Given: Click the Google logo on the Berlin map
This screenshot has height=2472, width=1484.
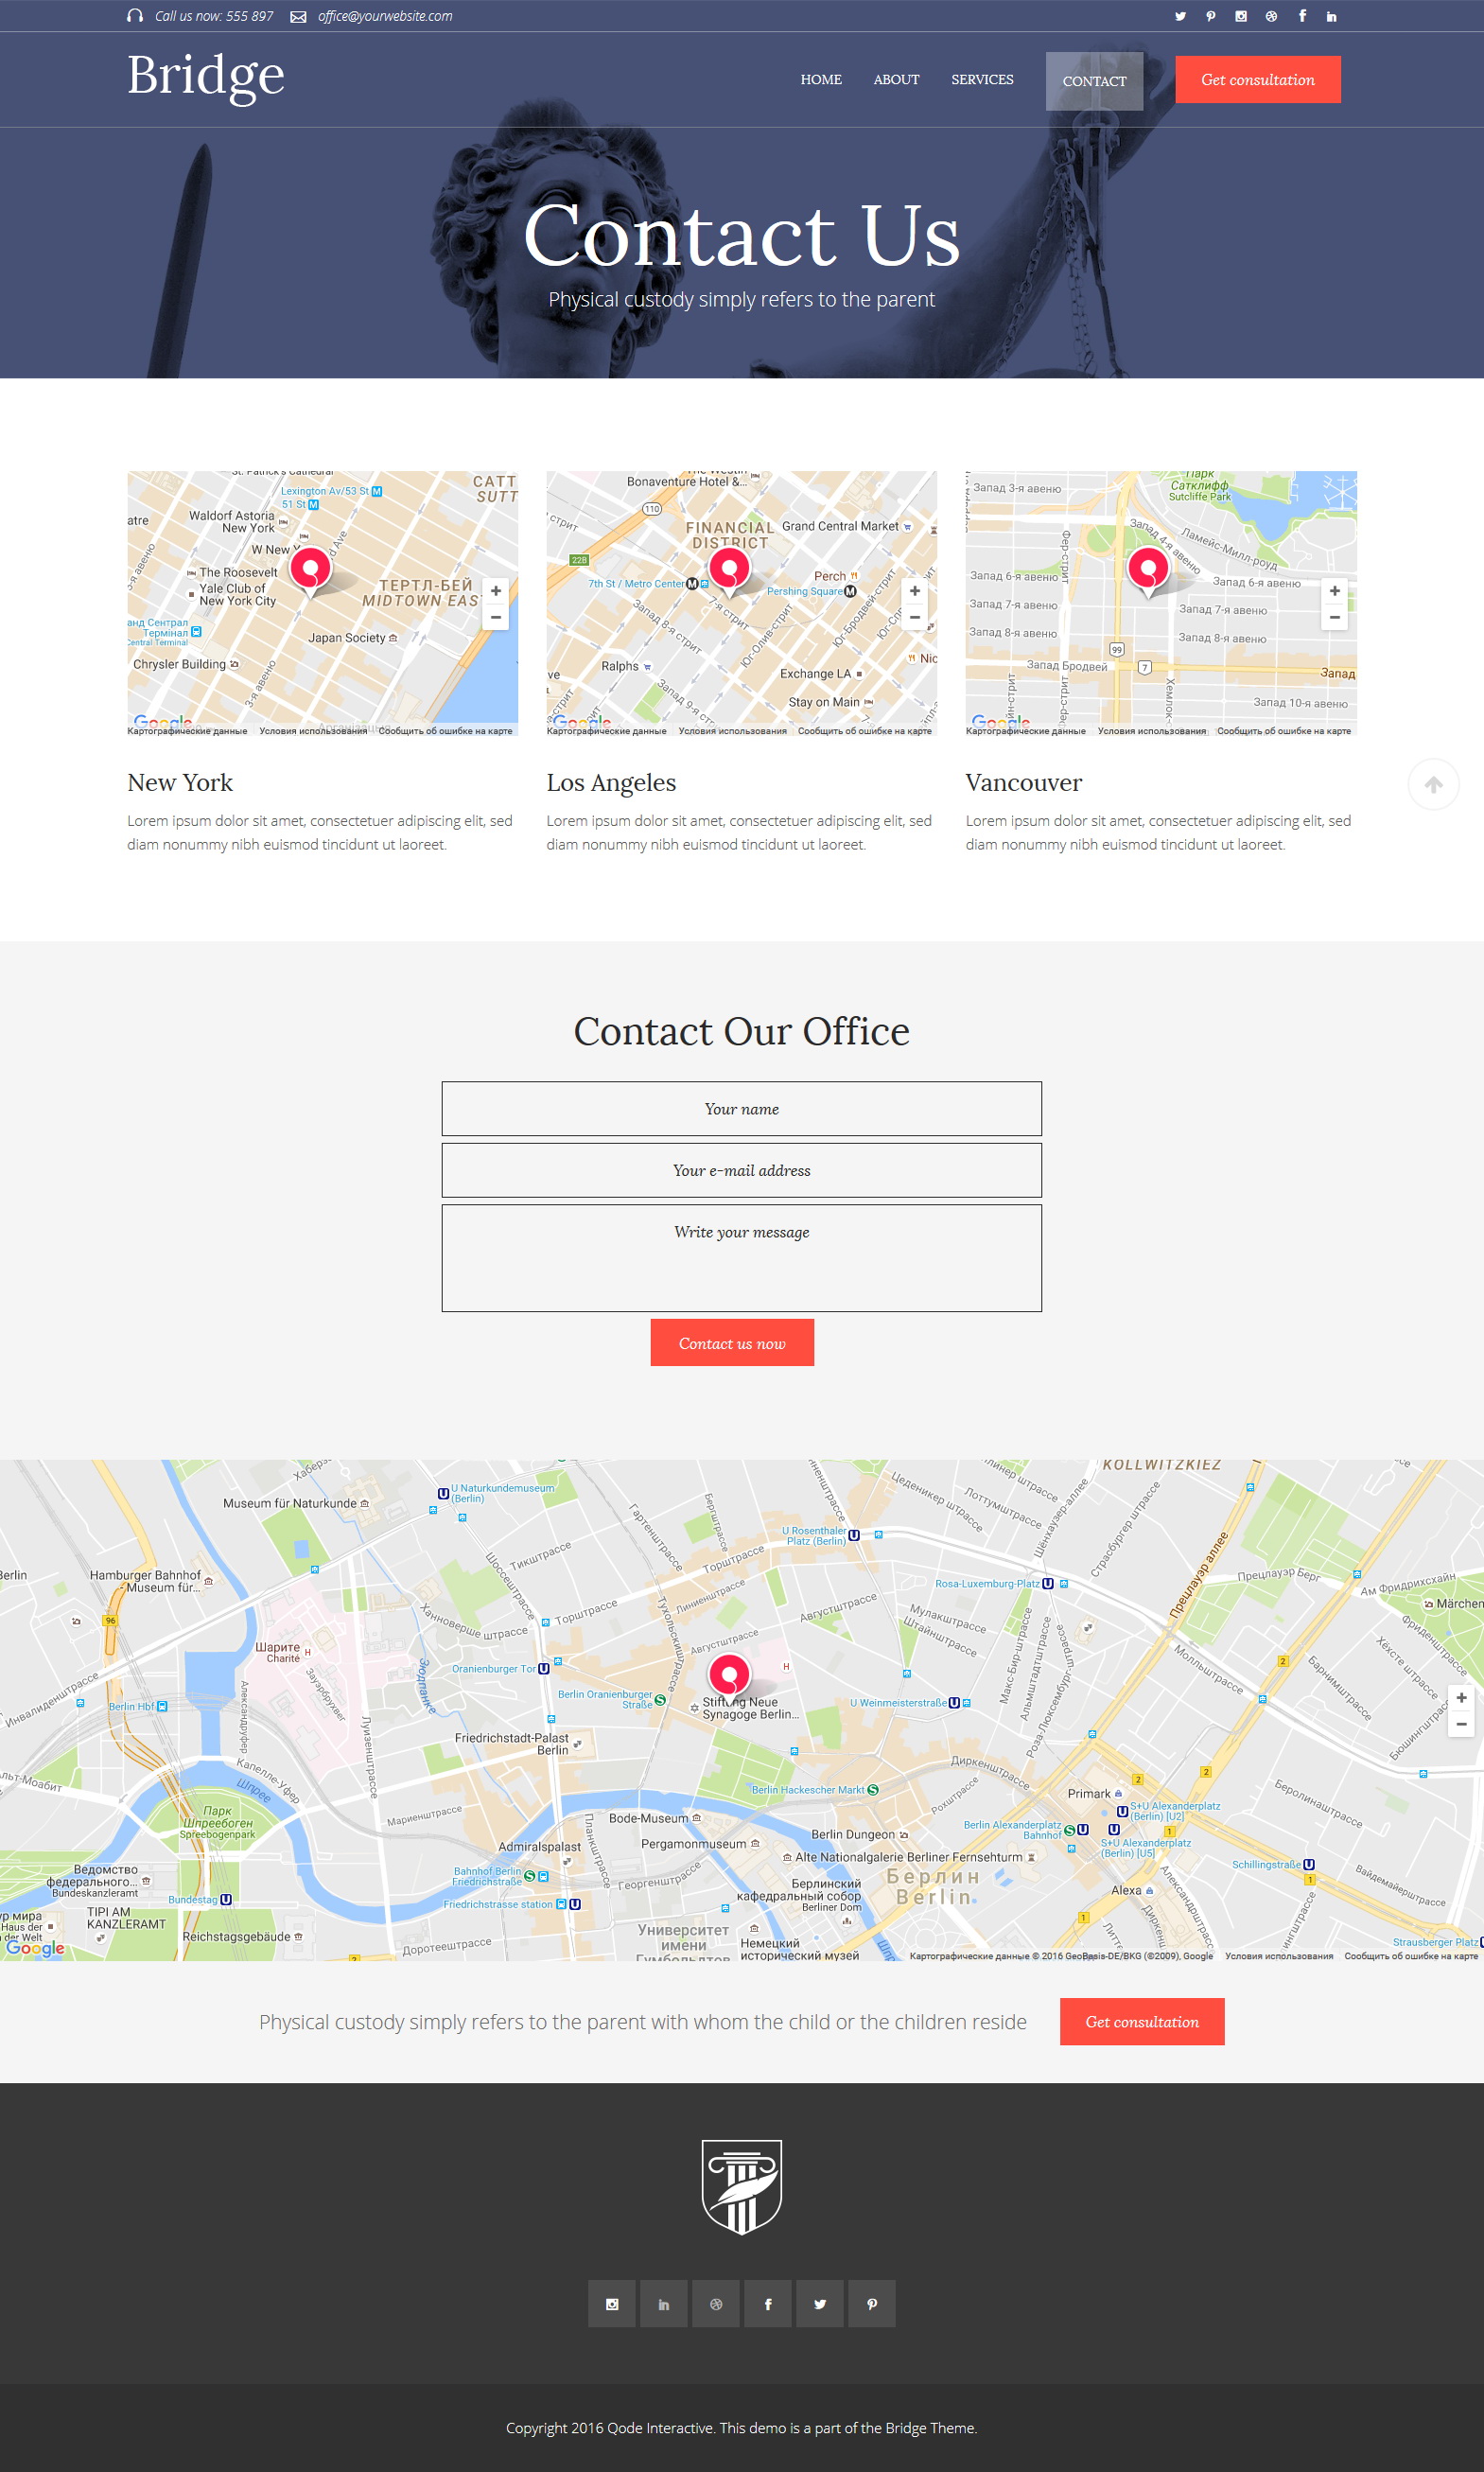Looking at the screenshot, I should coord(35,1948).
